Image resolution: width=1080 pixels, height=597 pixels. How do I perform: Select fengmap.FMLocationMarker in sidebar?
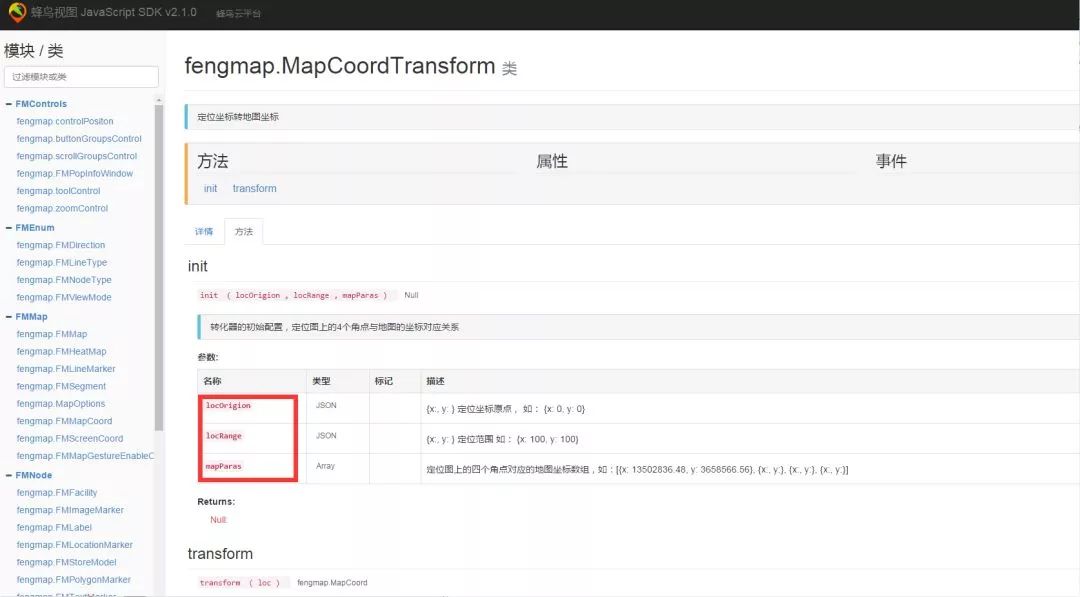(74, 545)
